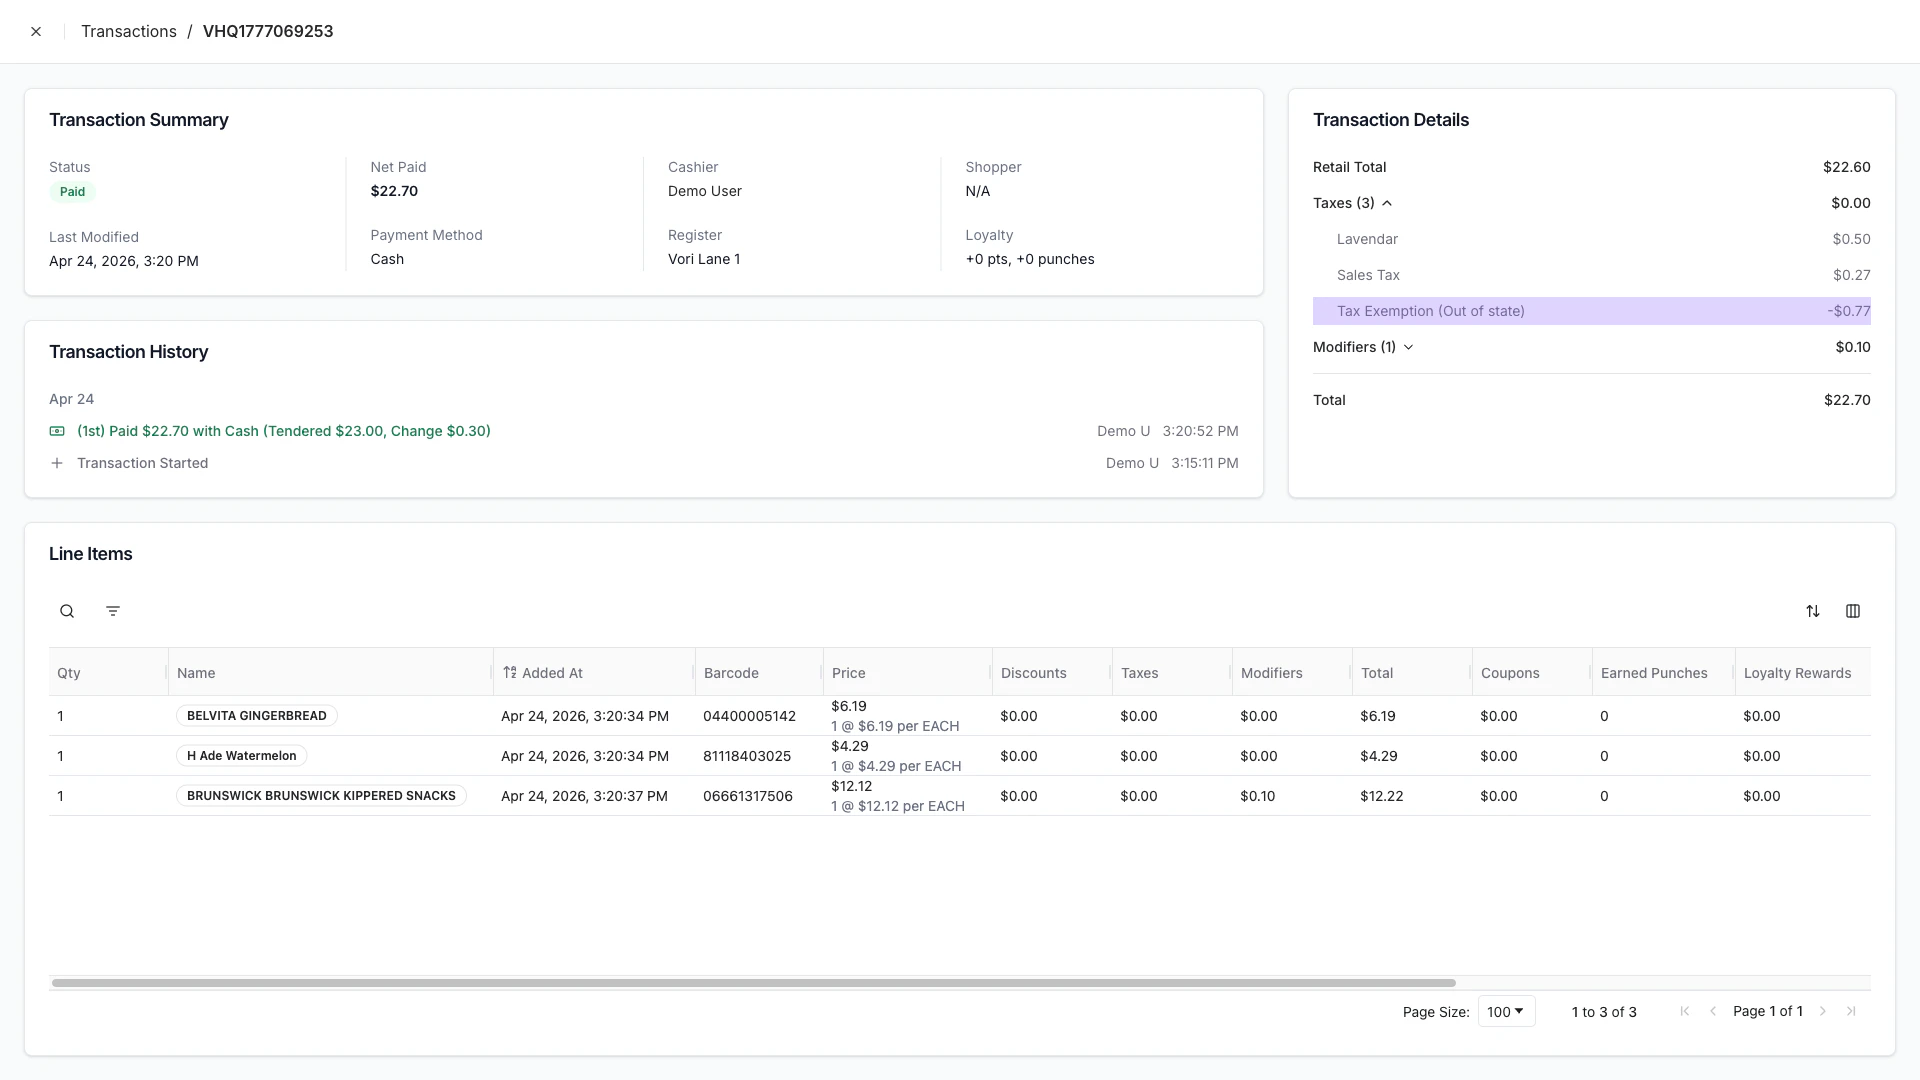Select the H Ade Watermelon item name
This screenshot has height=1080, width=1920.
(x=240, y=755)
